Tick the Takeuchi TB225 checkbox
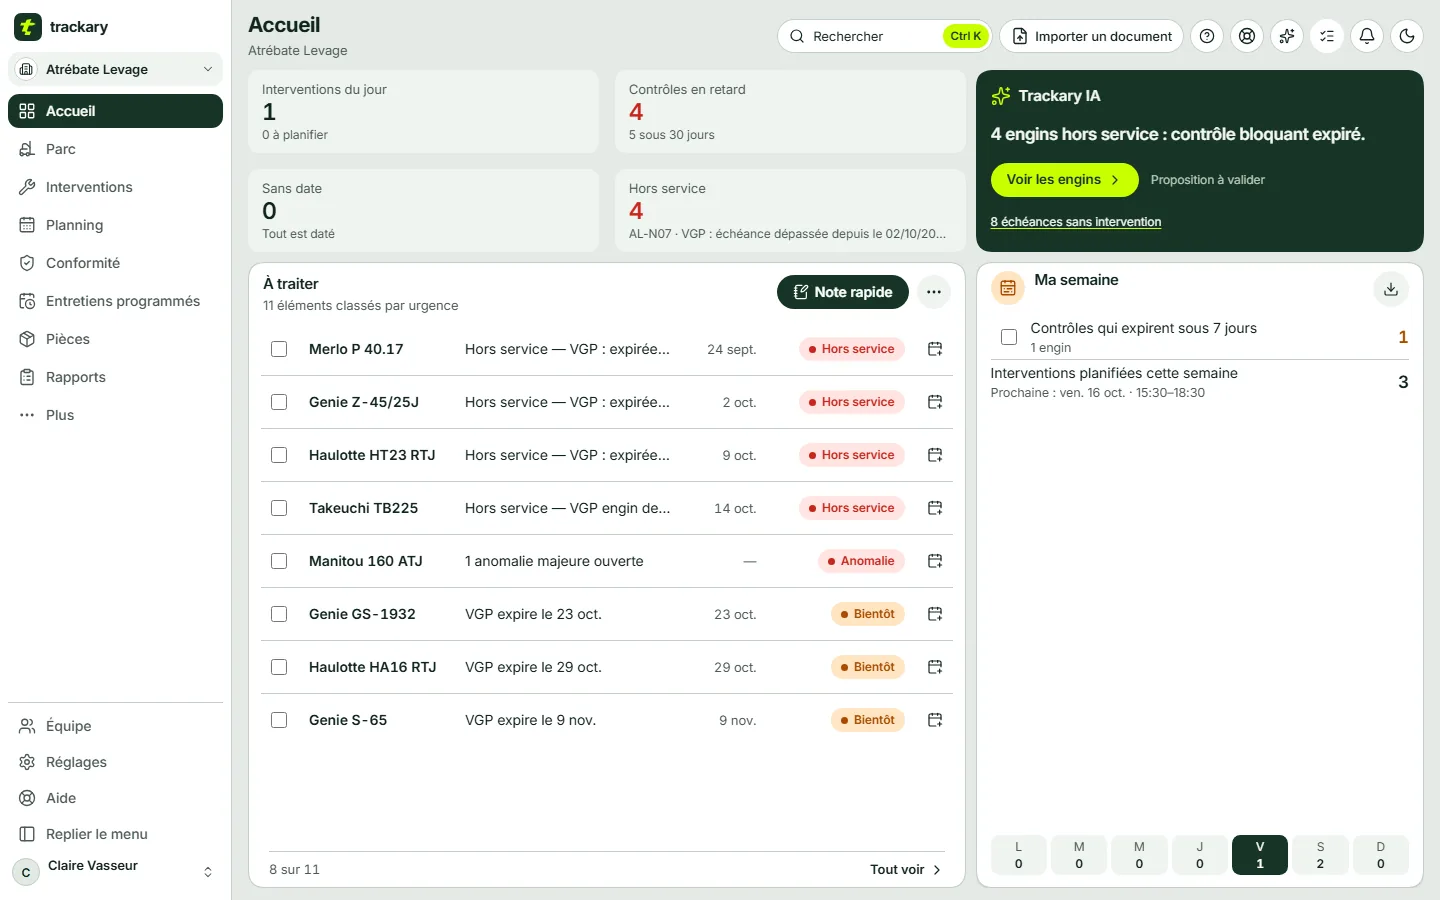1440x900 pixels. point(279,508)
